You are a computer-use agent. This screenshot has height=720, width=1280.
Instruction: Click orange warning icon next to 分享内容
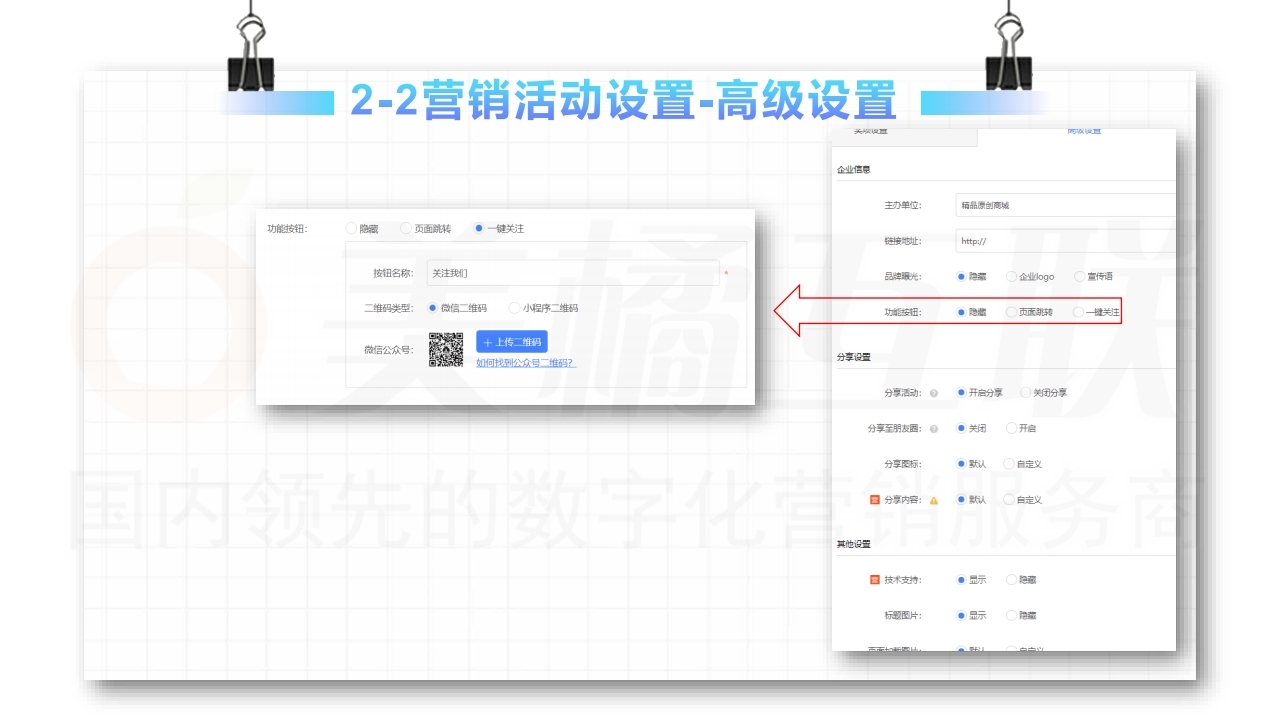(x=934, y=500)
